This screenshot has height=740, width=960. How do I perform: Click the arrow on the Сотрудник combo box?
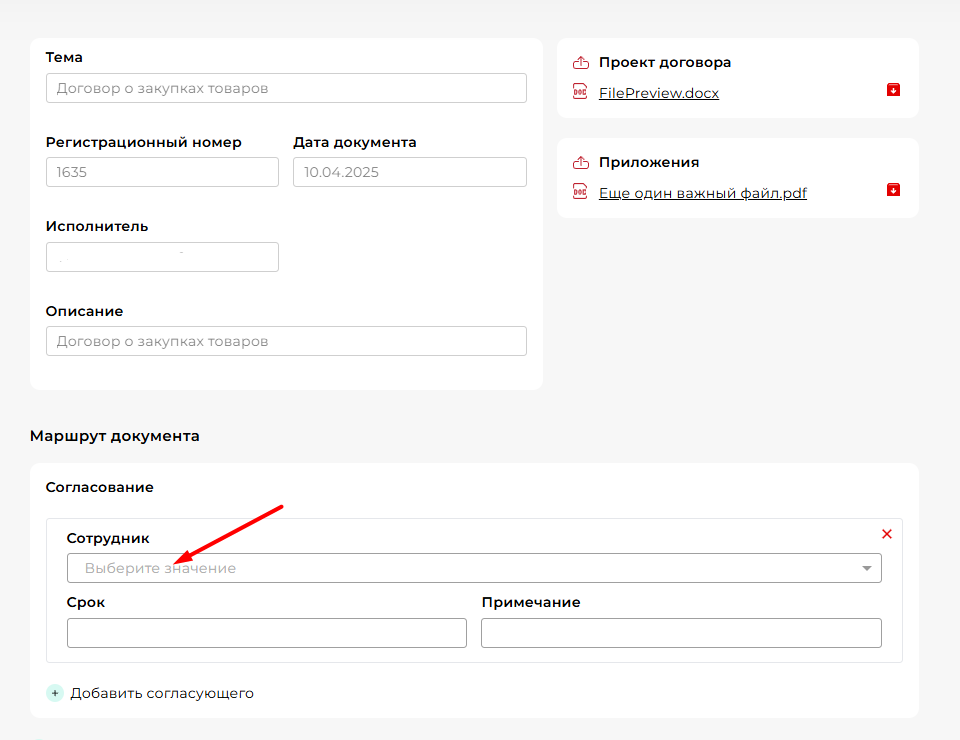[x=866, y=569]
